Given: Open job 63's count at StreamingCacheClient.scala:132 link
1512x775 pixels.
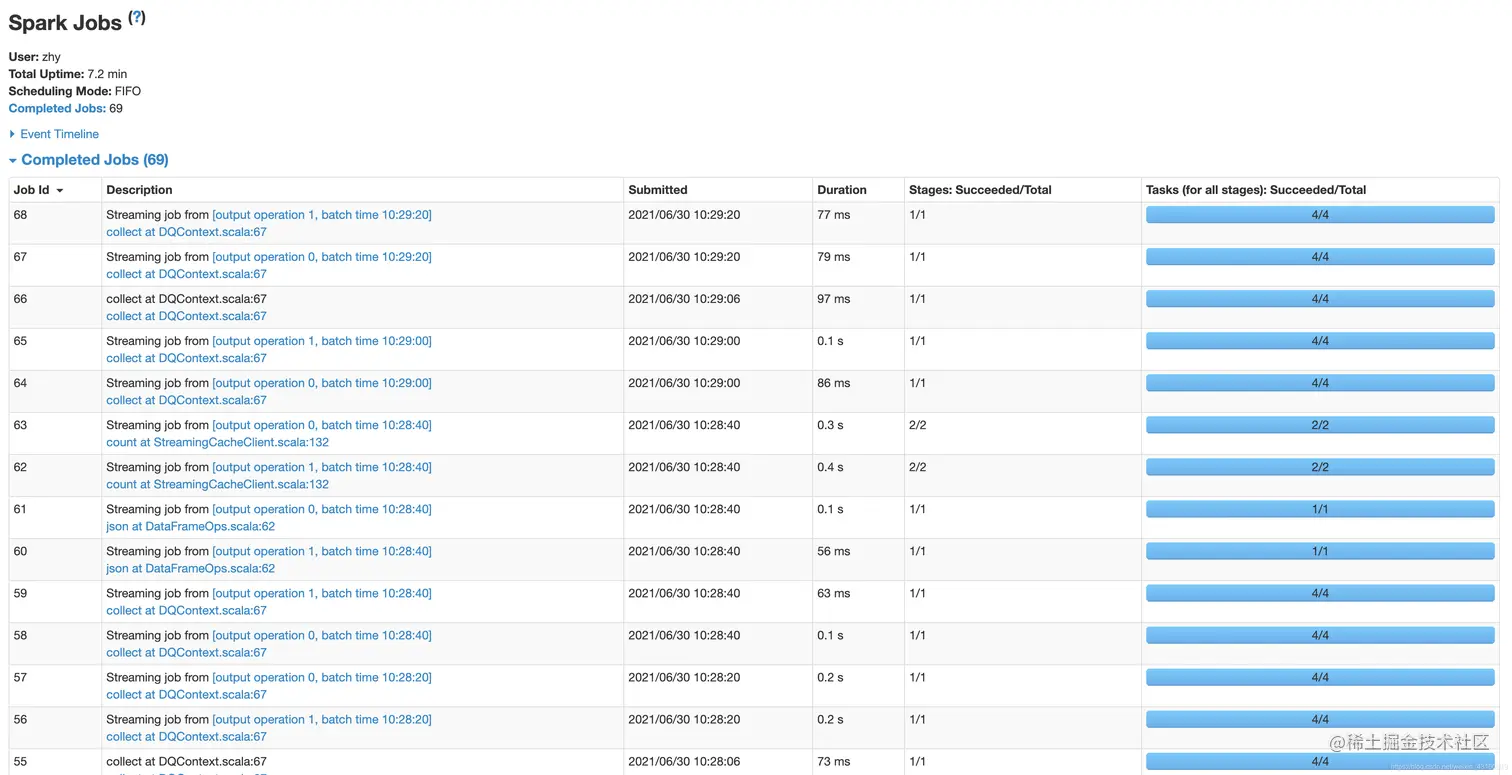Looking at the screenshot, I should click(217, 442).
